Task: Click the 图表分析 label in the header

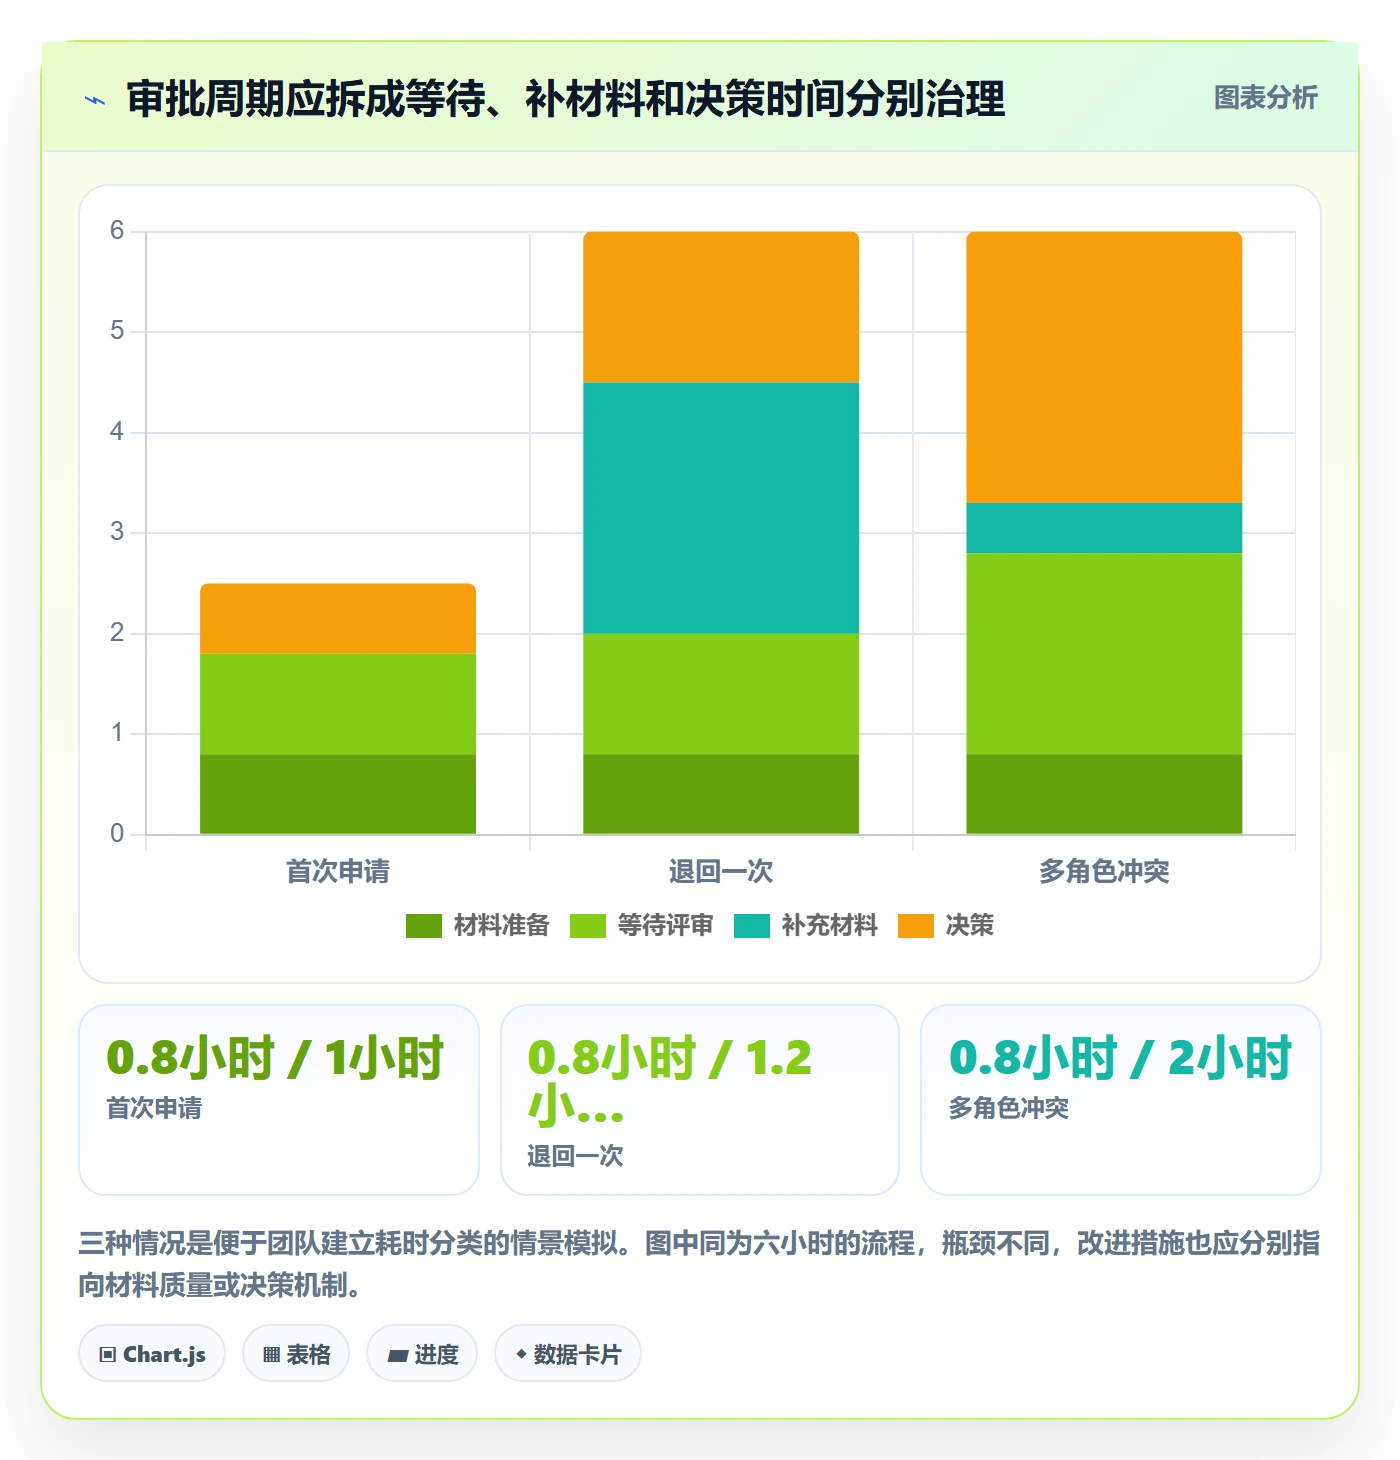Action: coord(1265,98)
